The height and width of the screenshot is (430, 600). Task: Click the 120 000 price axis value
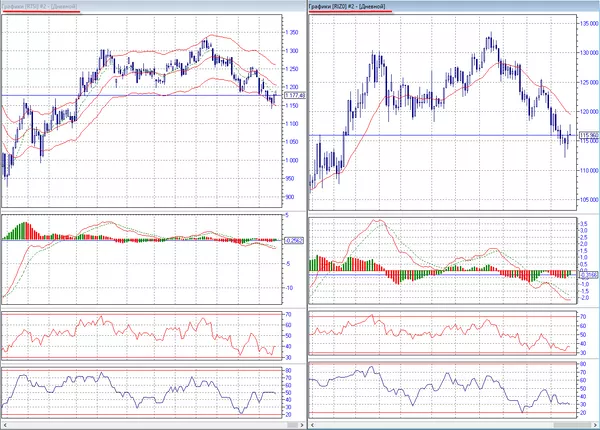[589, 112]
